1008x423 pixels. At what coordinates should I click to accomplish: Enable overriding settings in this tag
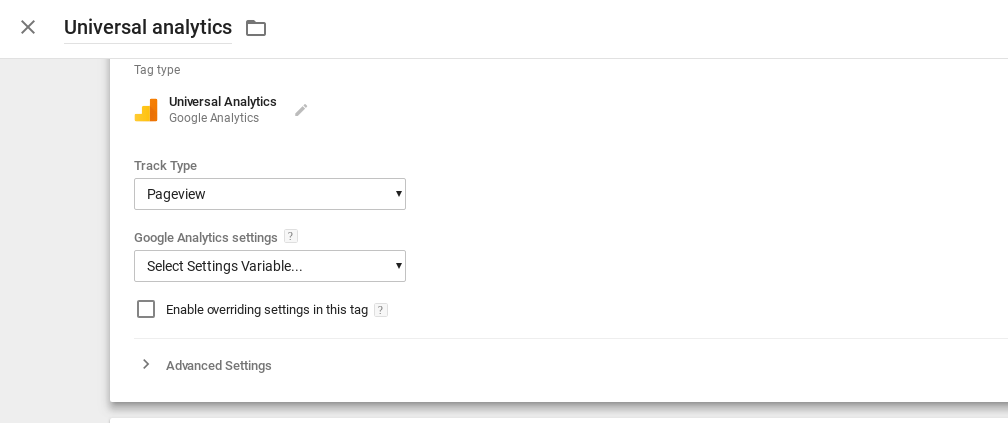point(146,309)
